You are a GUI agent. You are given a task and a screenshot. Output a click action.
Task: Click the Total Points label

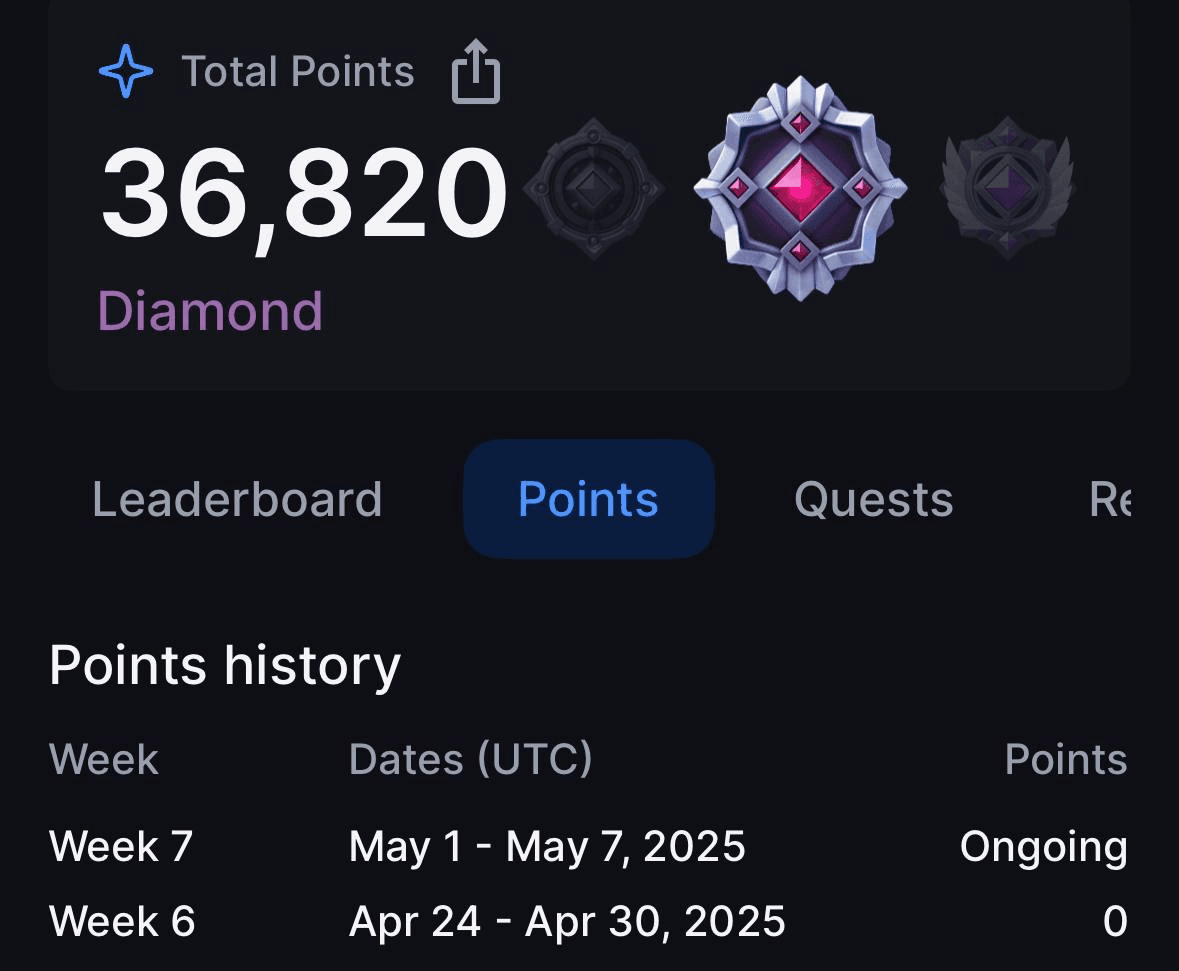click(x=298, y=71)
